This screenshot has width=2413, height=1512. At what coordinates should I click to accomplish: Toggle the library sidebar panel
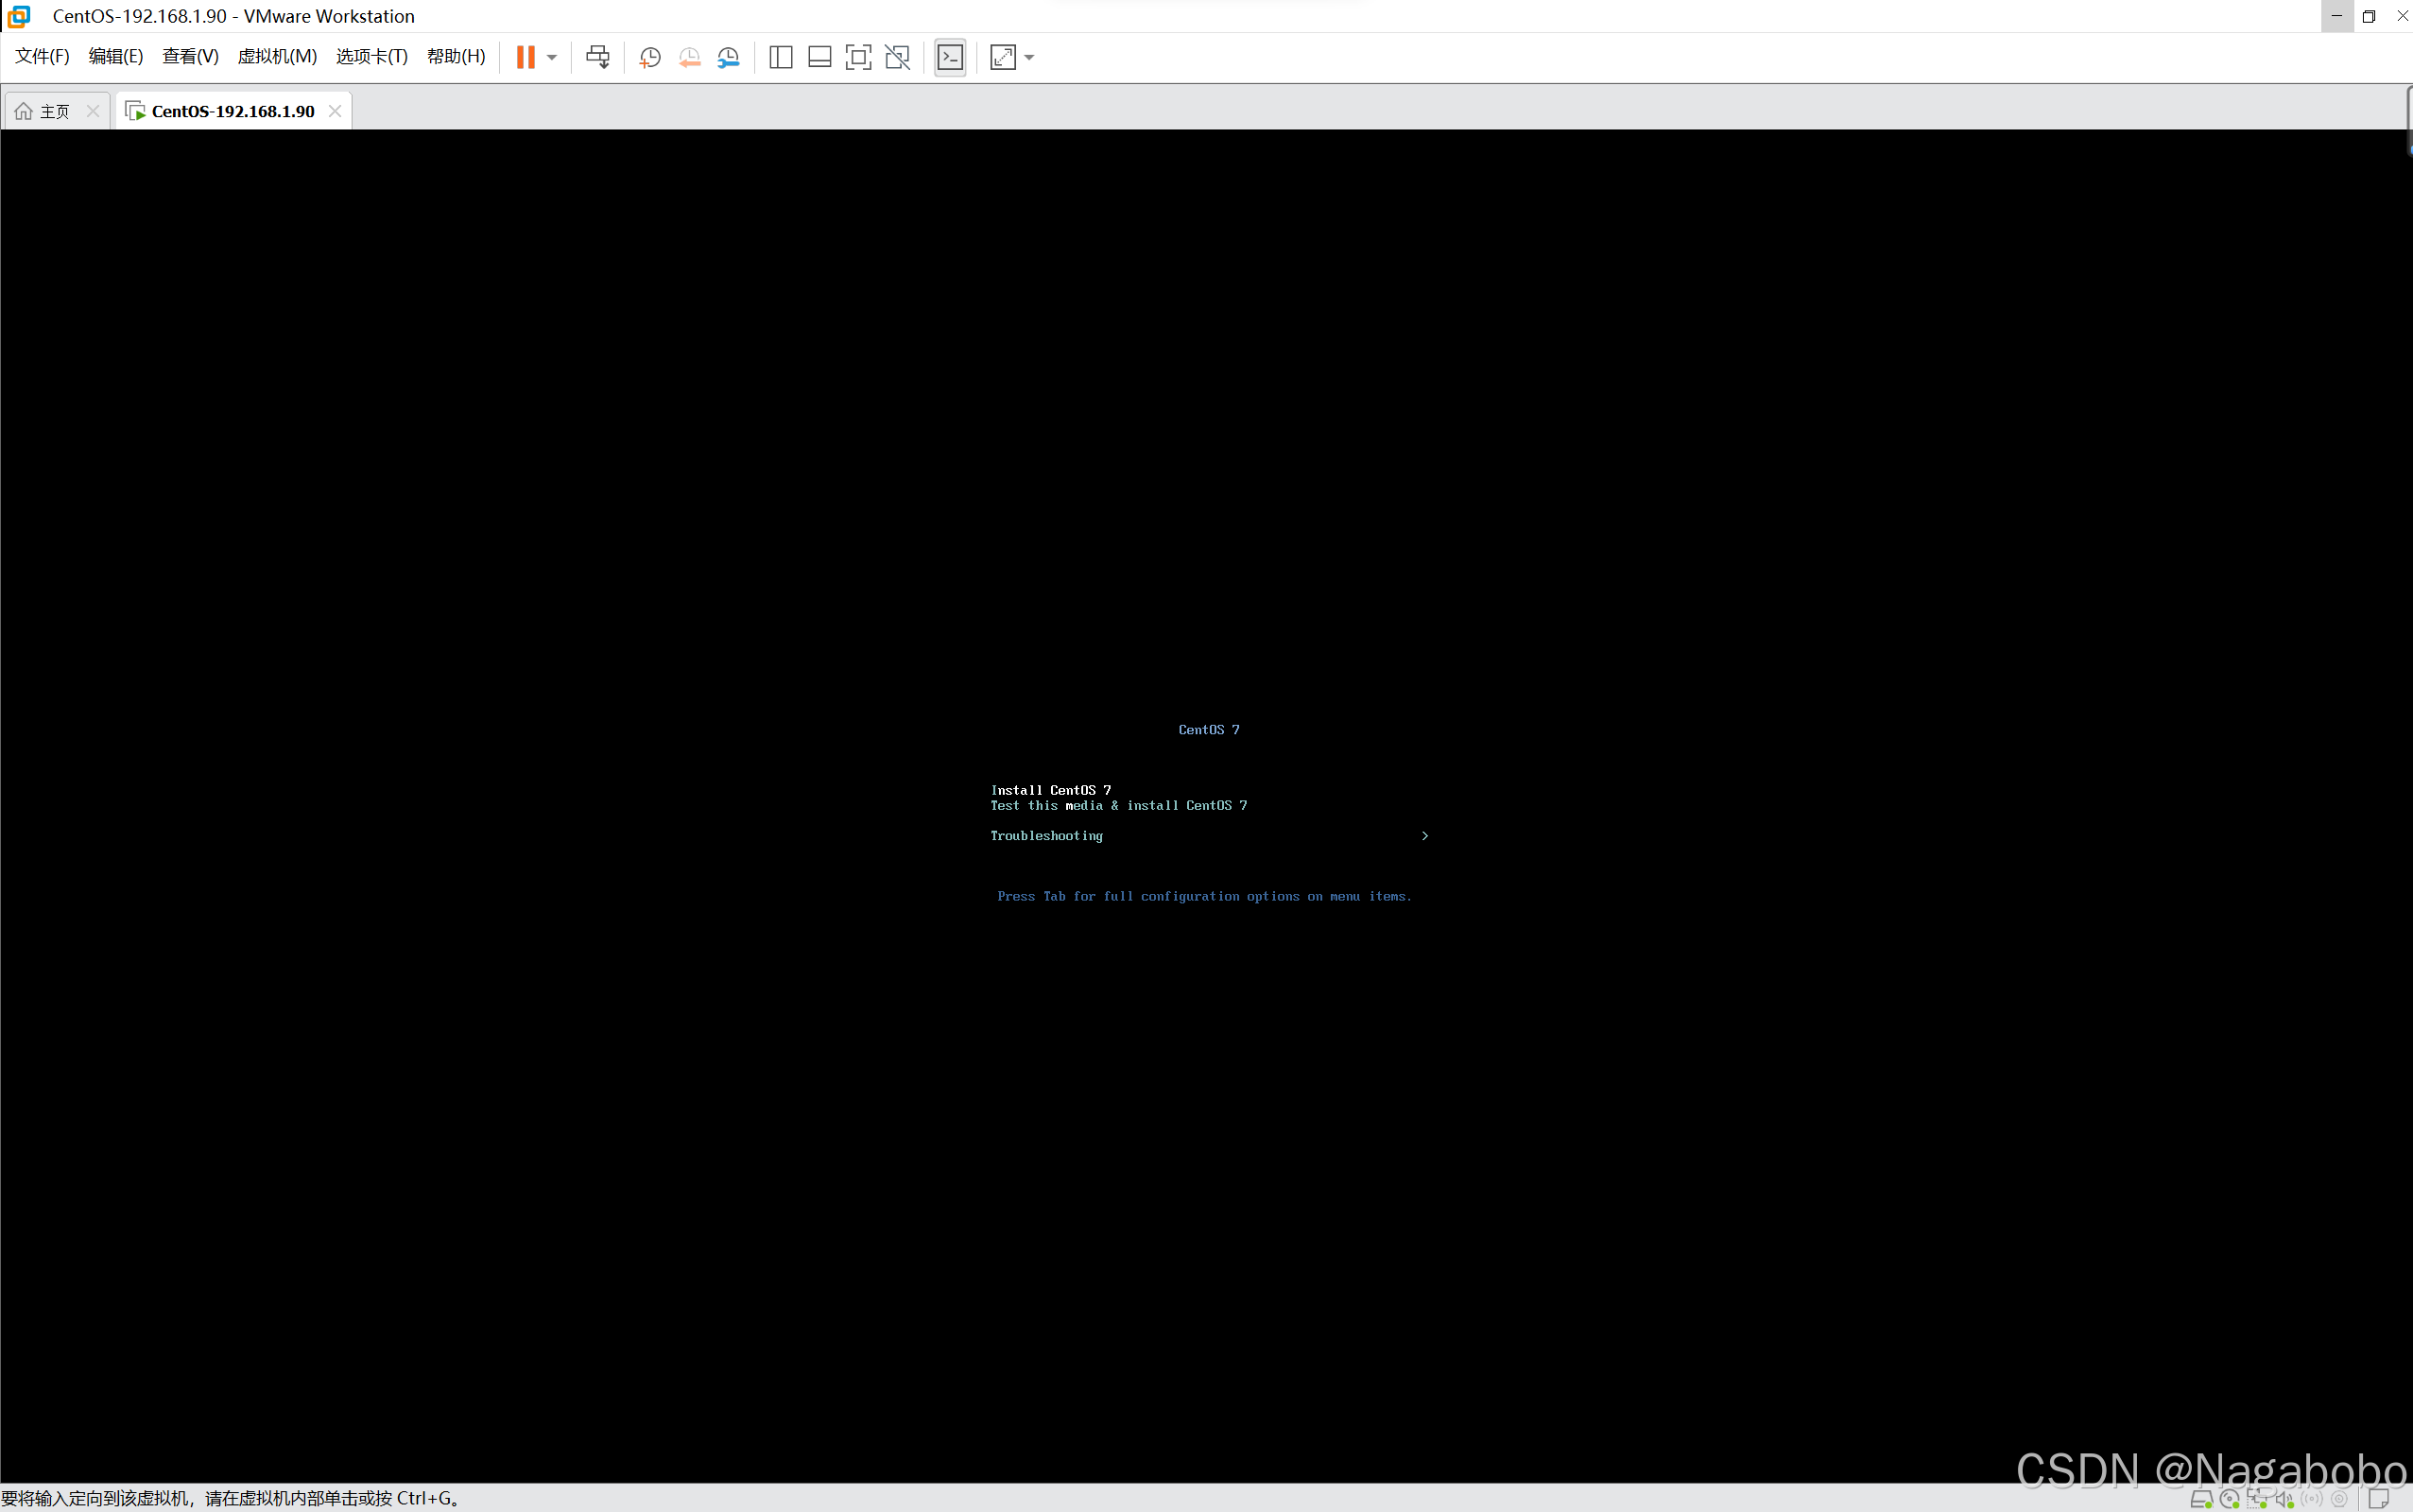click(781, 57)
